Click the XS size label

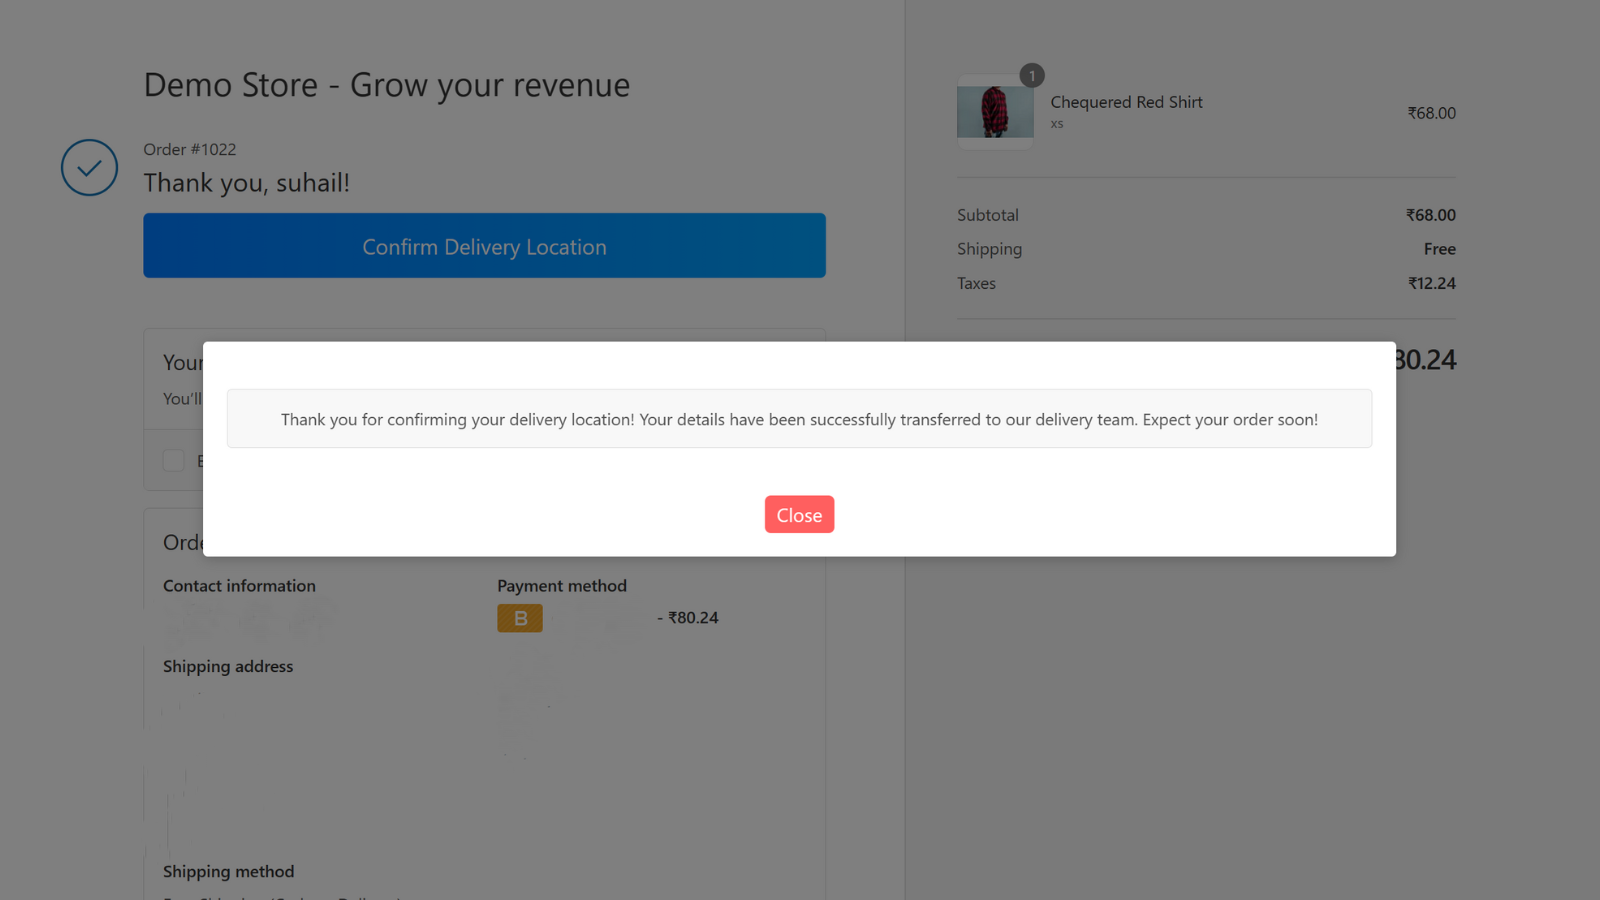(x=1057, y=124)
